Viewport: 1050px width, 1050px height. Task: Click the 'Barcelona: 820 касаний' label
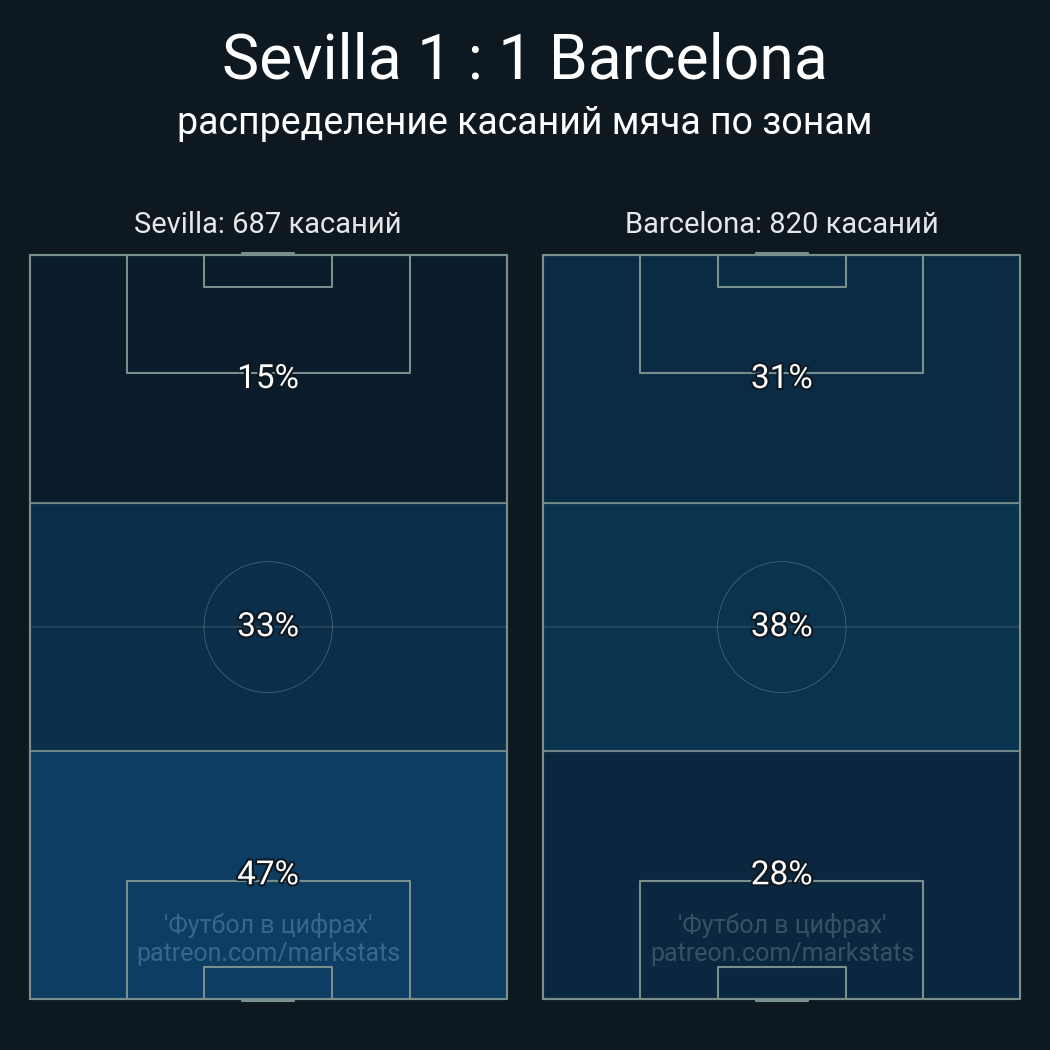(x=782, y=223)
